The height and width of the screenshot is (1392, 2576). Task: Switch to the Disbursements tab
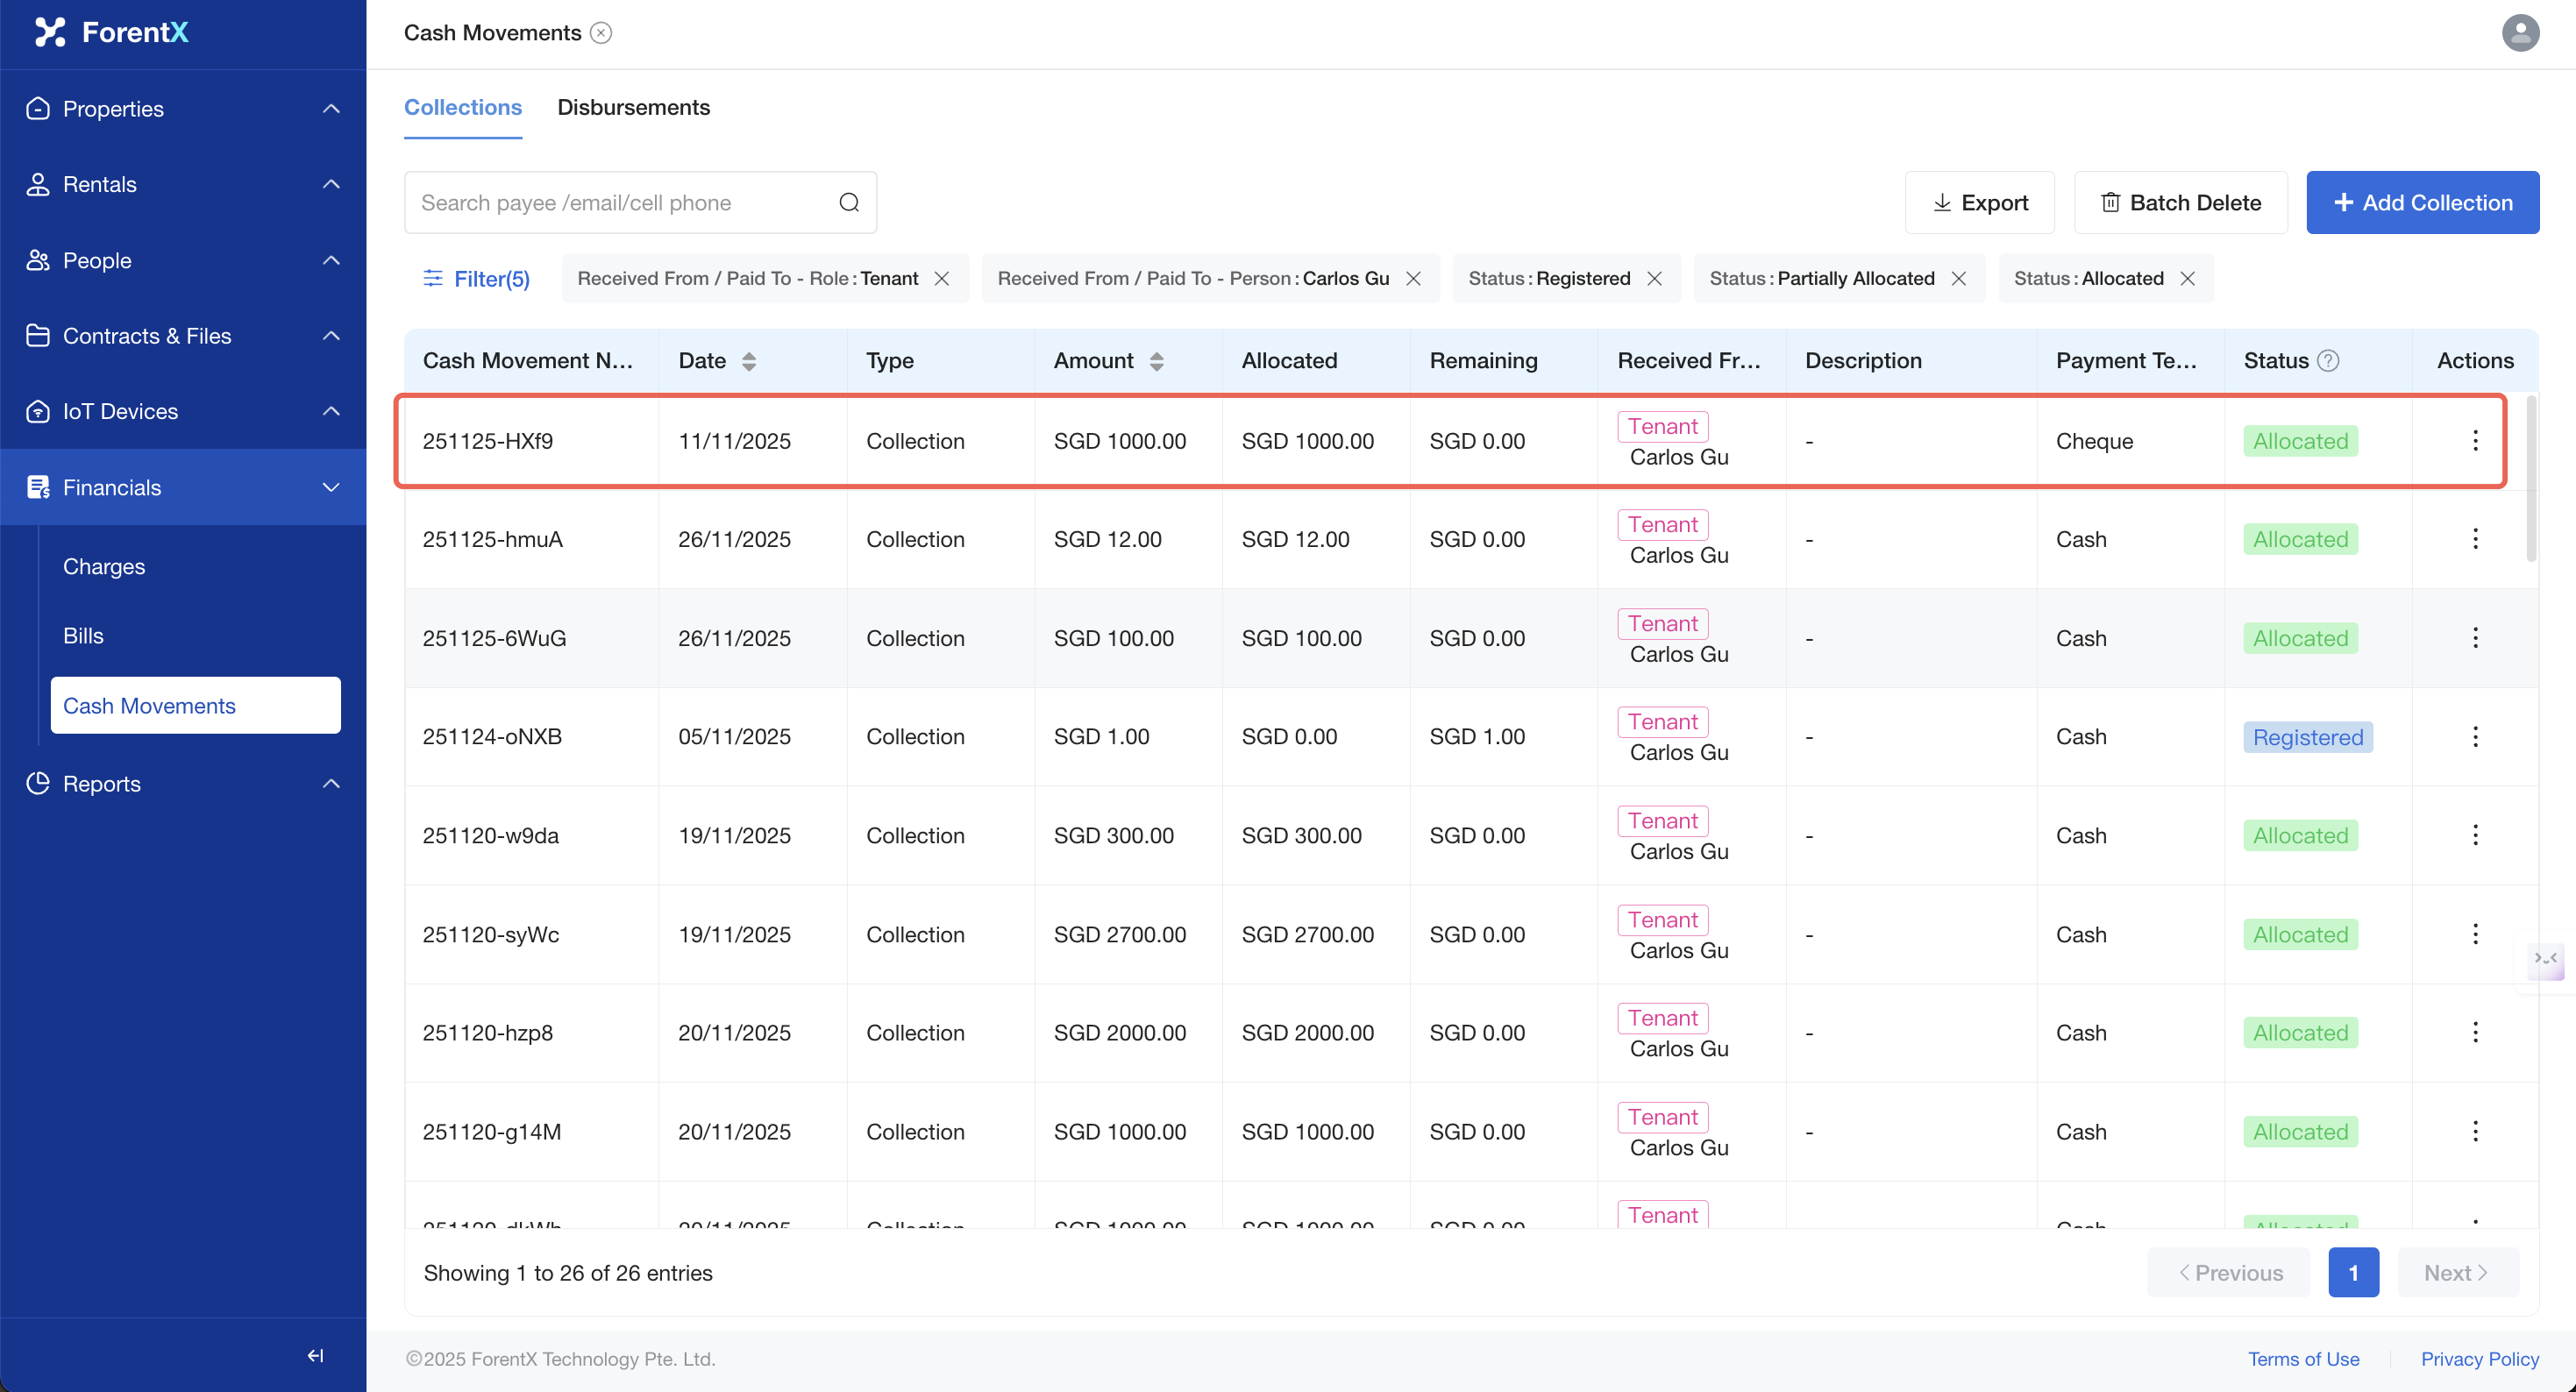[x=633, y=107]
